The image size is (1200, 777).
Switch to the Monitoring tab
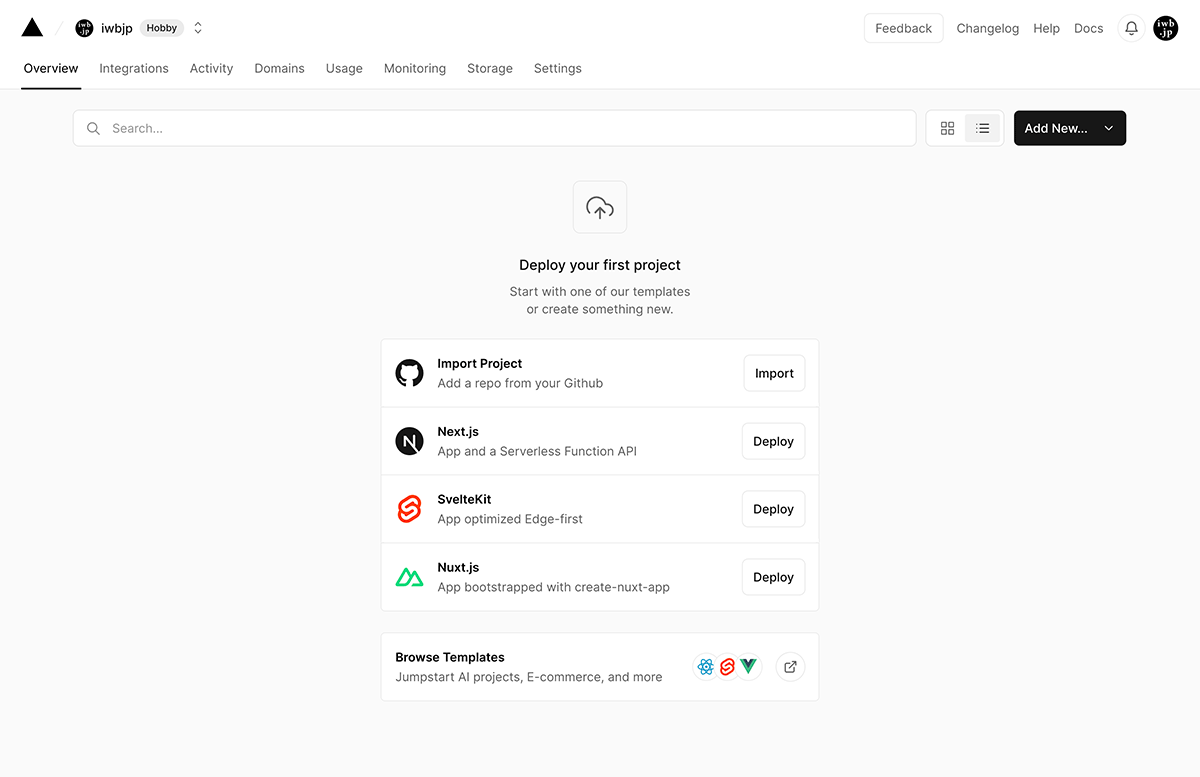coord(415,68)
